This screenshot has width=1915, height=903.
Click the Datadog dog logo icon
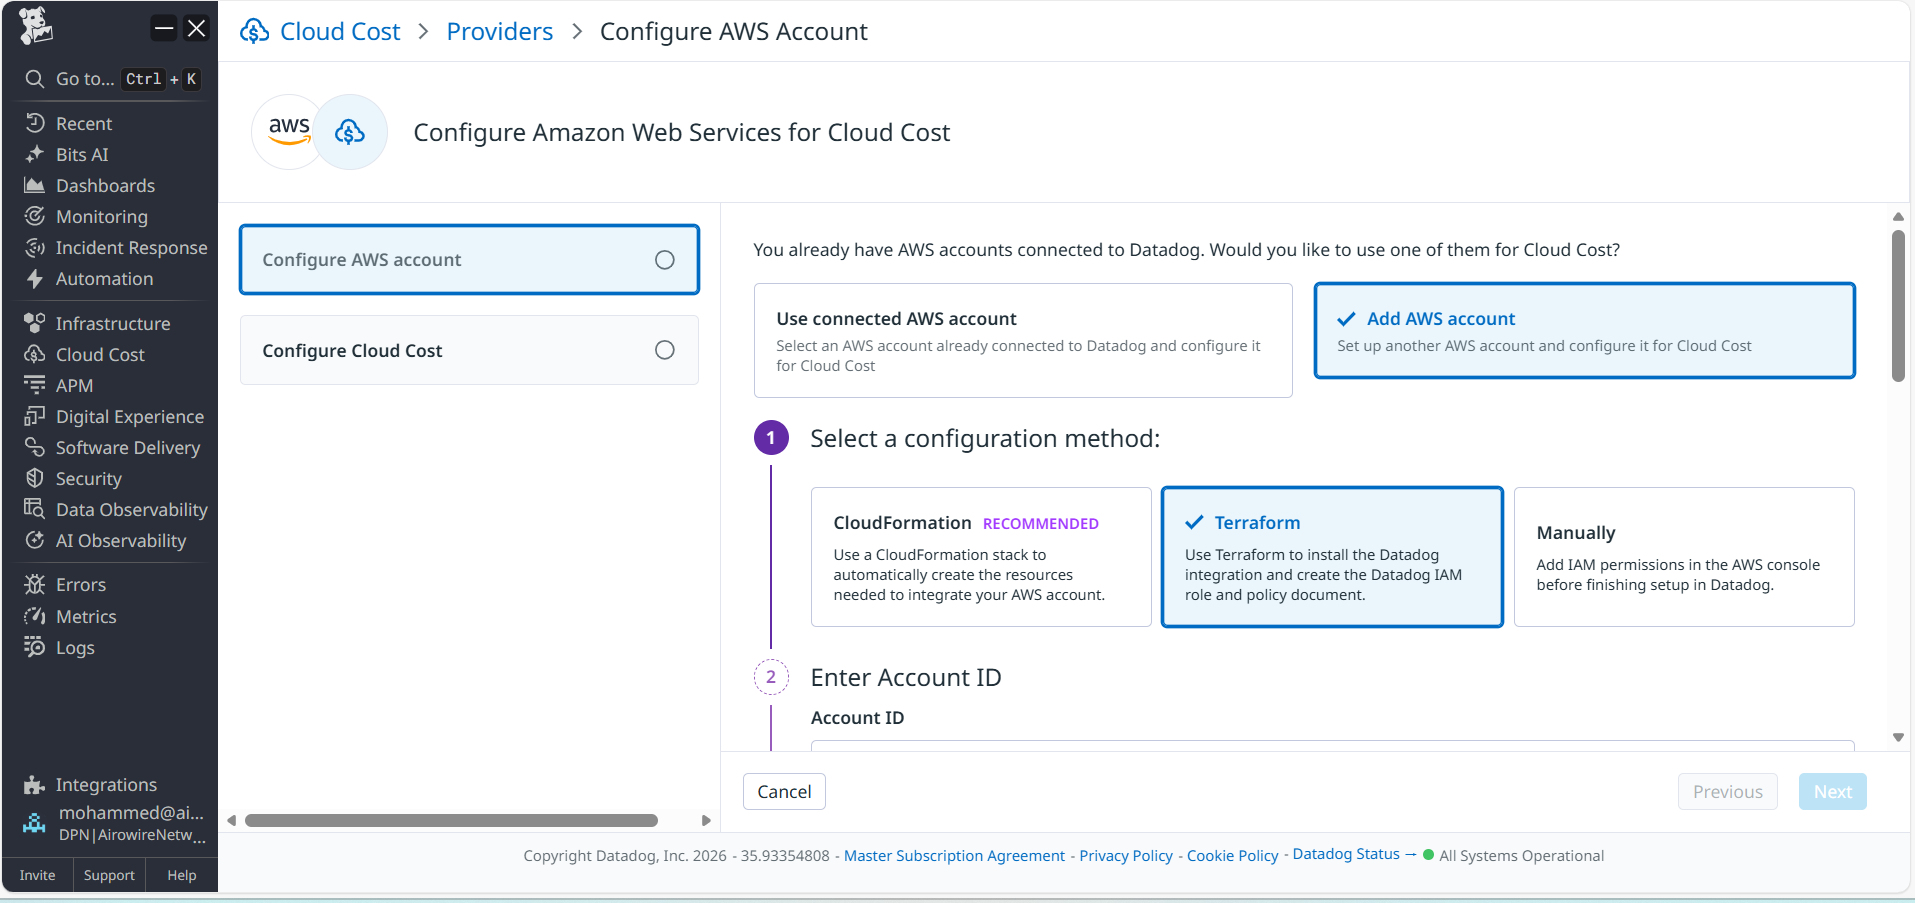pyautogui.click(x=36, y=26)
